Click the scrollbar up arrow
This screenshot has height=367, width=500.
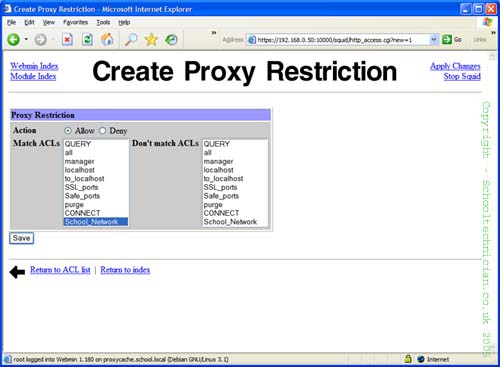pos(492,56)
